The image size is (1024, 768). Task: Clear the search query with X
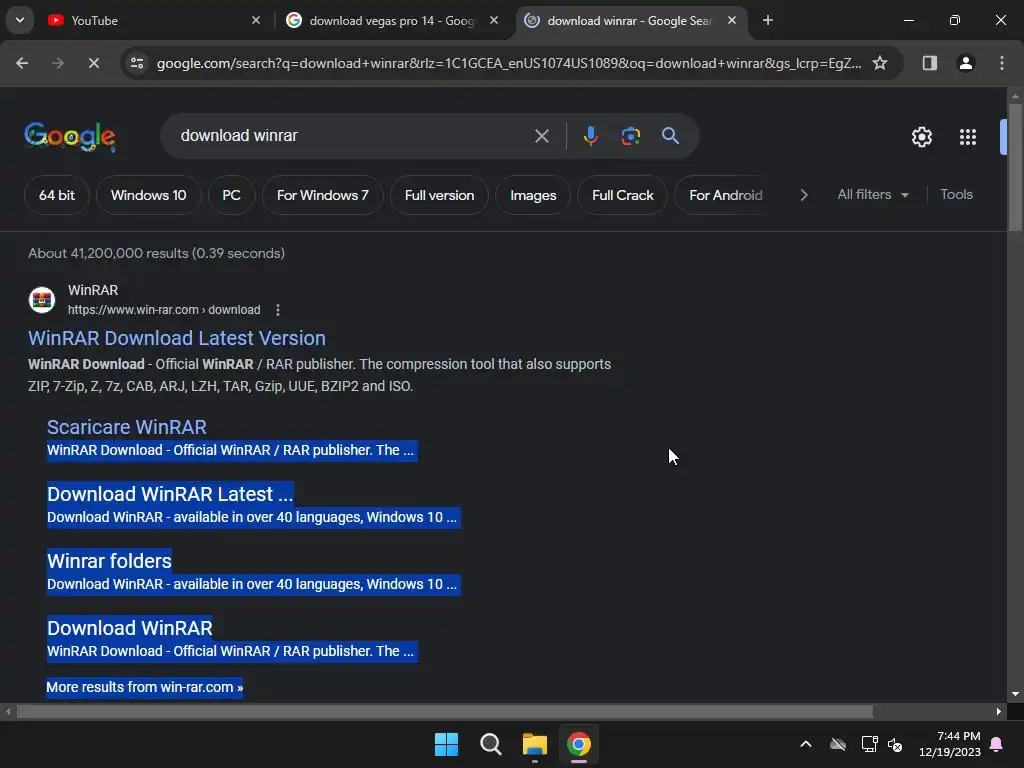pos(542,136)
